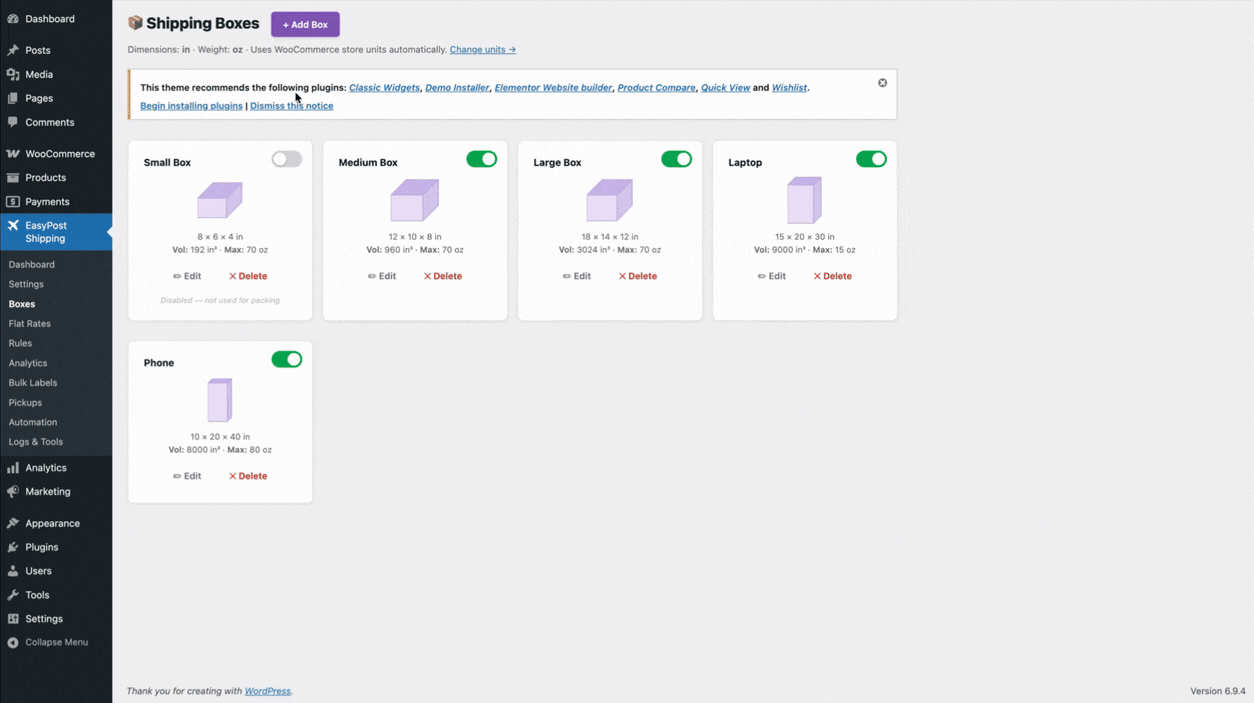The height and width of the screenshot is (703, 1254).
Task: Open Rules submenu item
Action: click(x=20, y=343)
